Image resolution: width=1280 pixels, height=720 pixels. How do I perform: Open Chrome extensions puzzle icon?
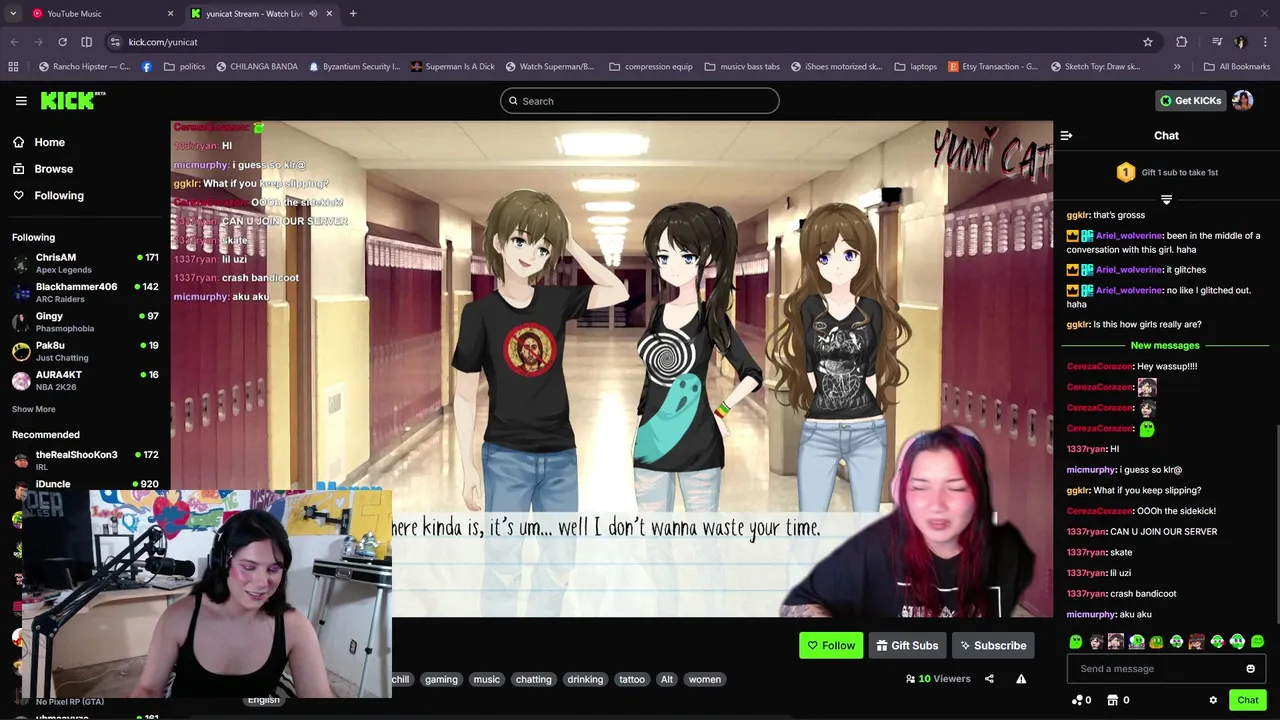(x=1182, y=42)
